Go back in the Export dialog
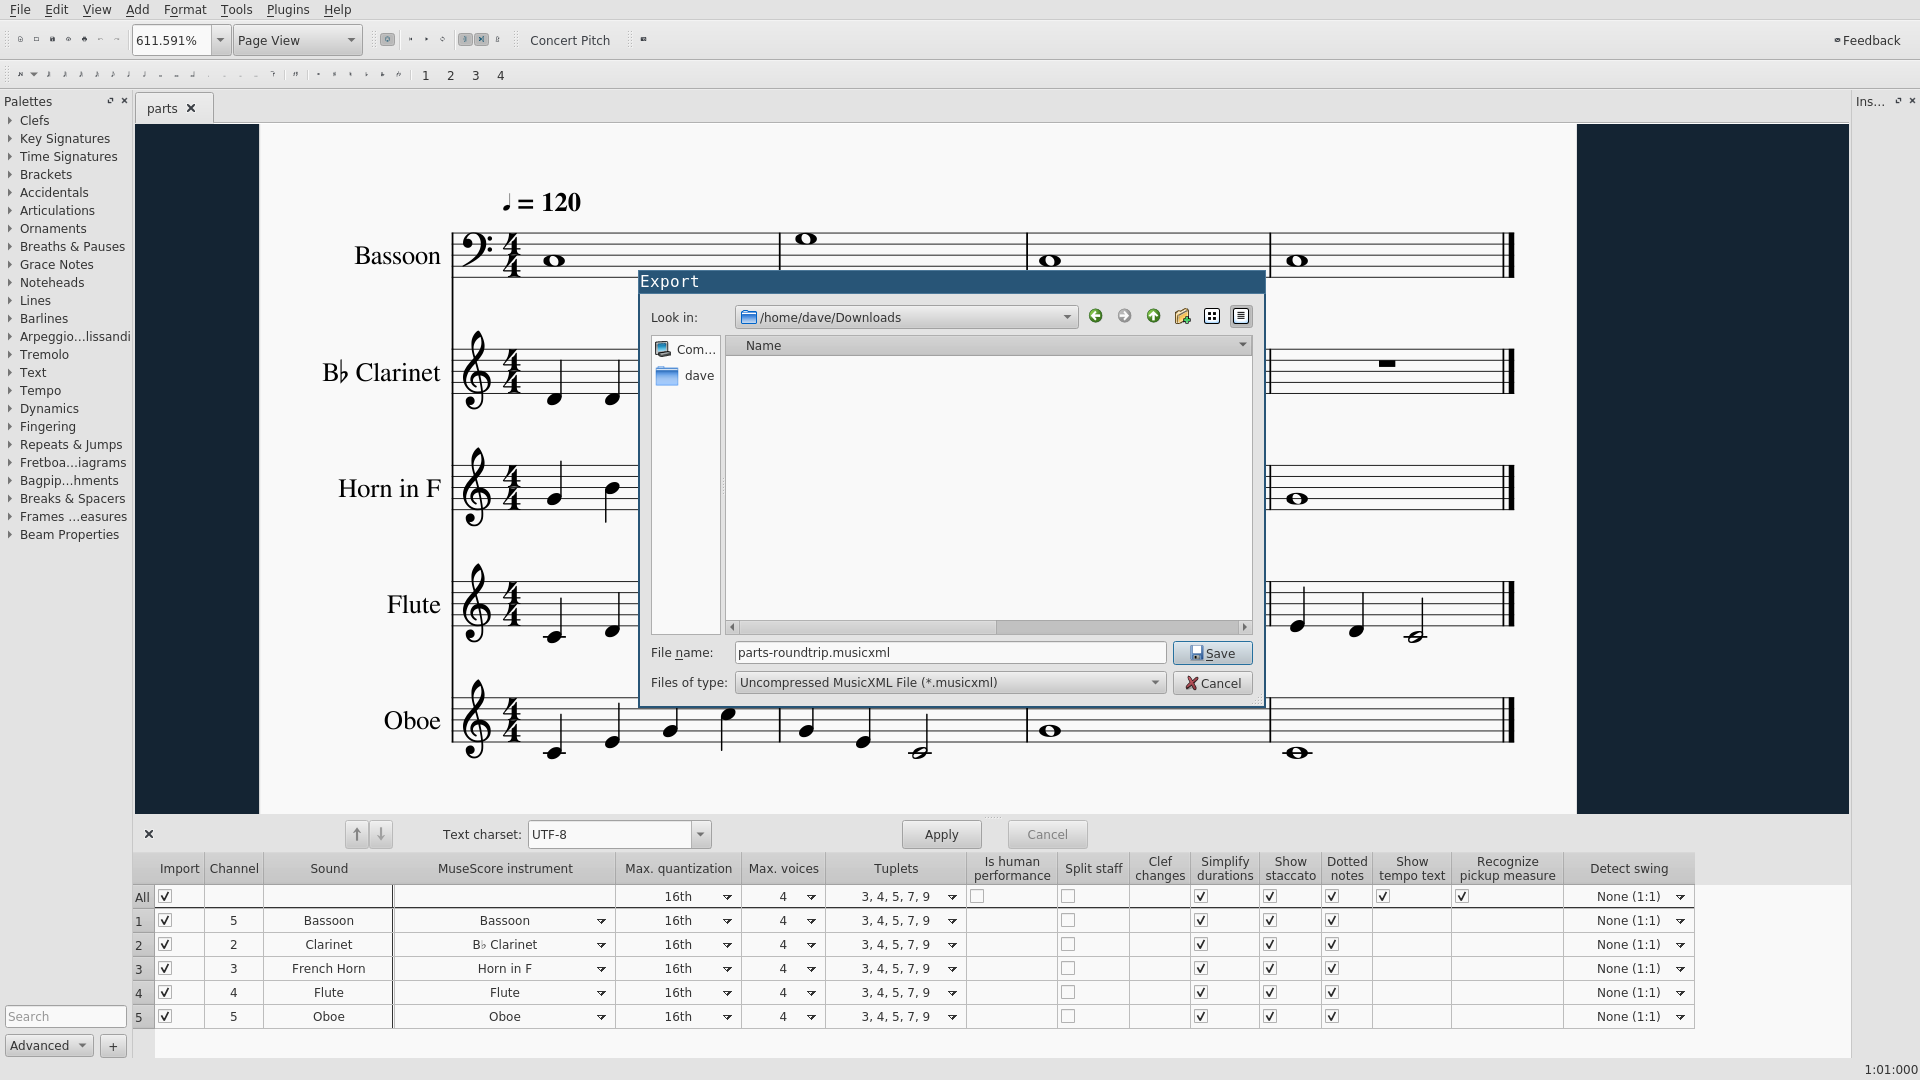The height and width of the screenshot is (1080, 1920). (x=1096, y=316)
